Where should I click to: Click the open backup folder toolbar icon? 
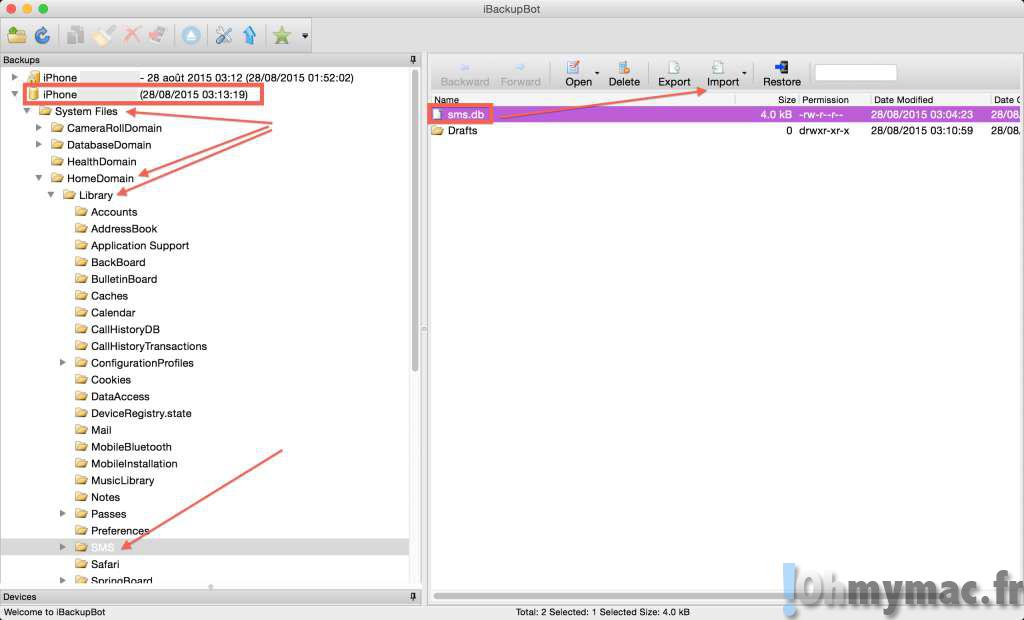pyautogui.click(x=16, y=35)
